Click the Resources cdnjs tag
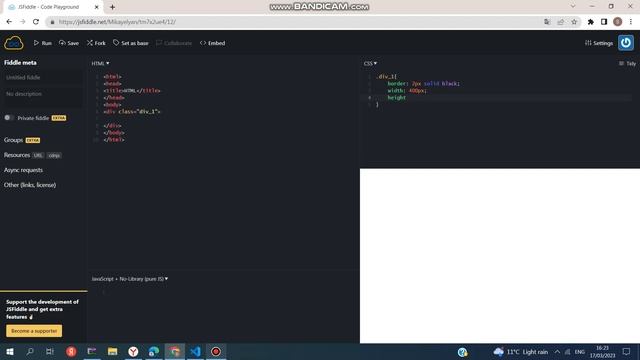The width and height of the screenshot is (640, 360). pos(54,156)
